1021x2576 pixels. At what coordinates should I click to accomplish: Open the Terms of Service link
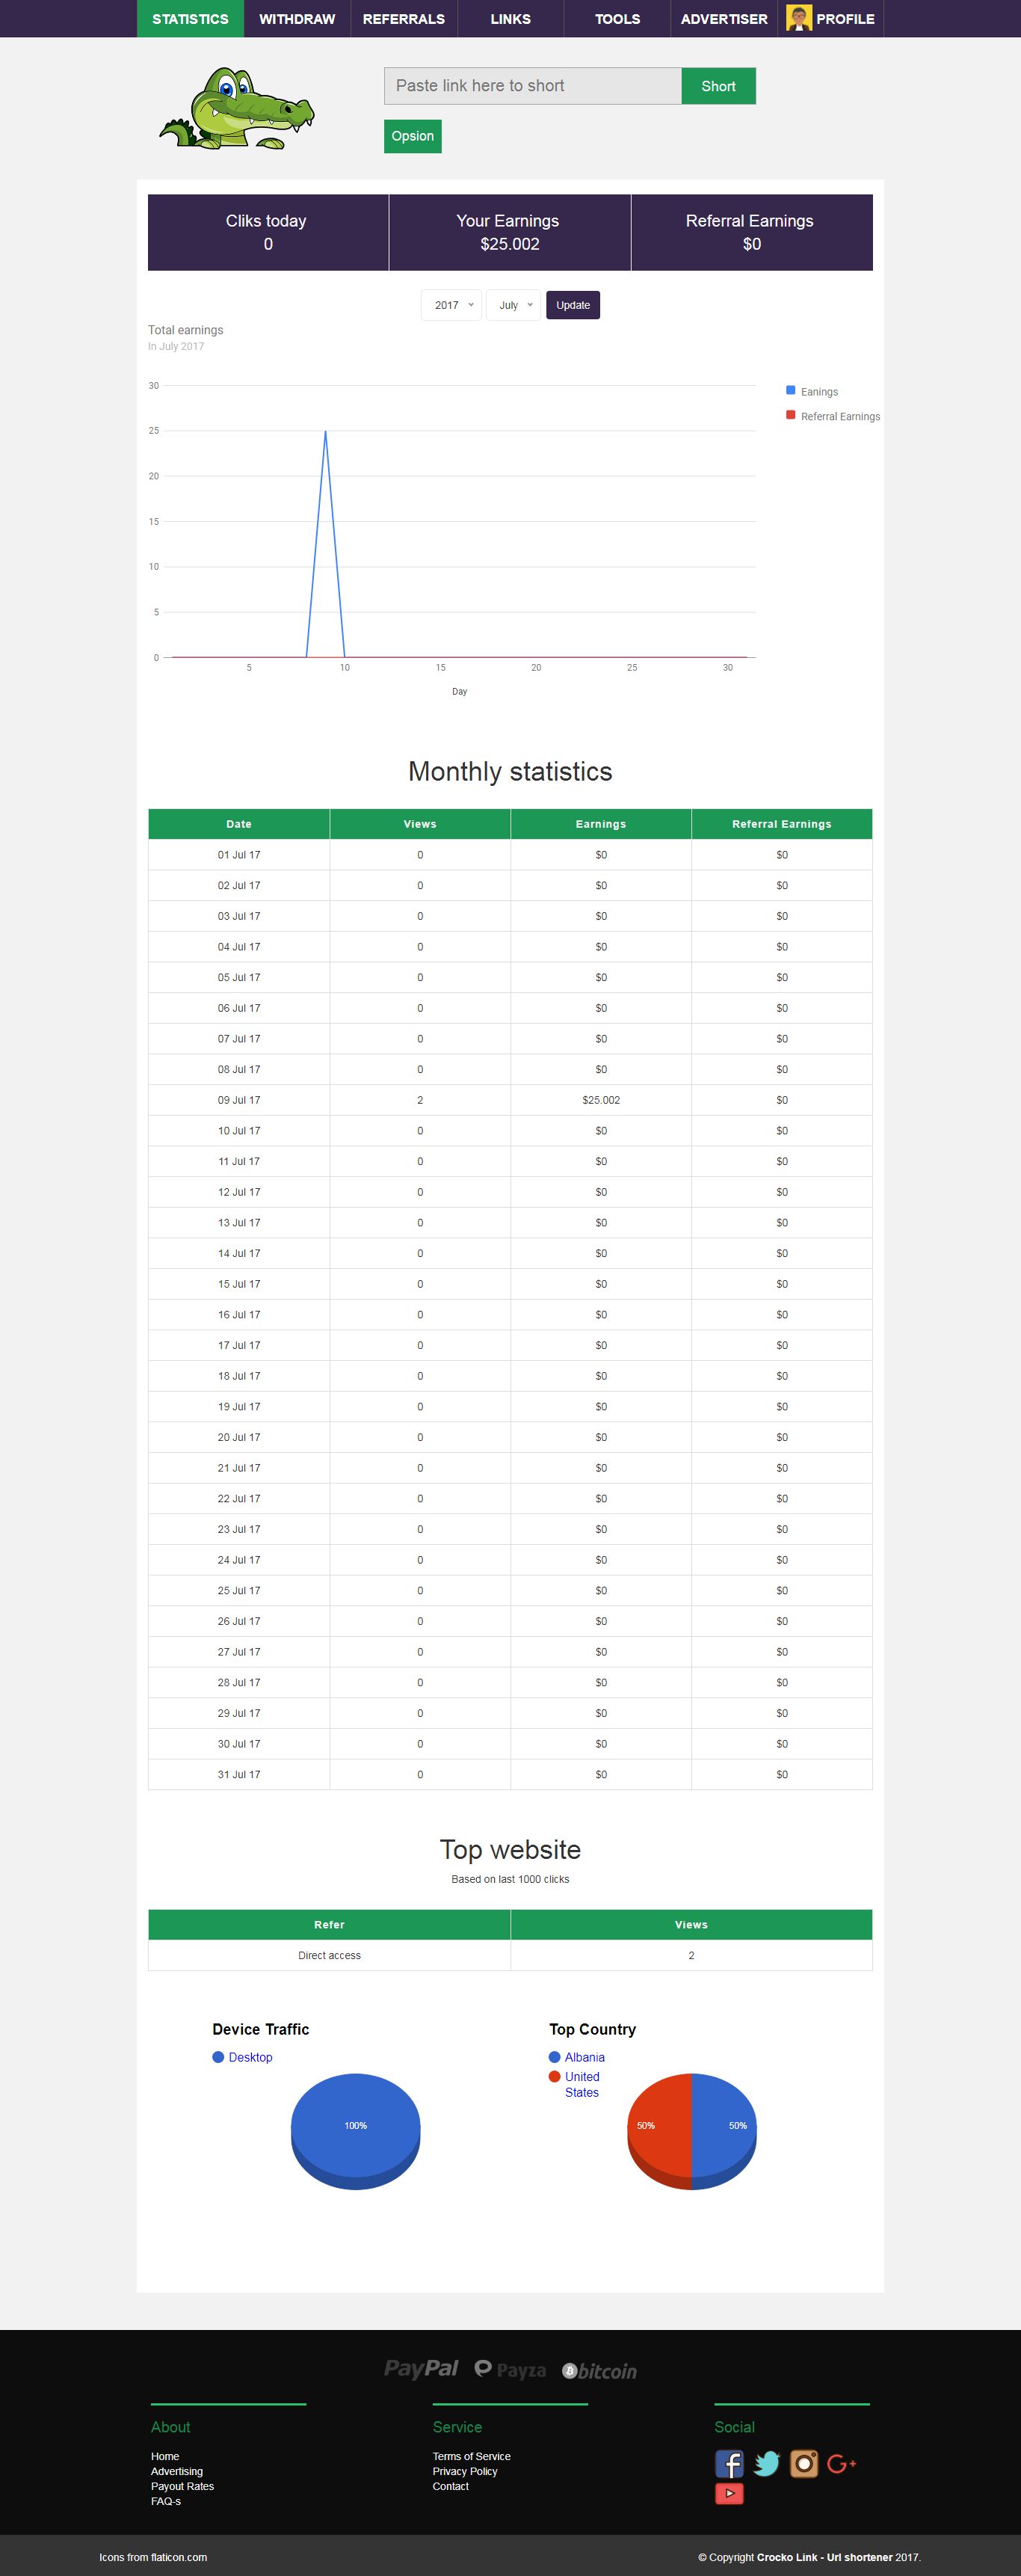[471, 2456]
